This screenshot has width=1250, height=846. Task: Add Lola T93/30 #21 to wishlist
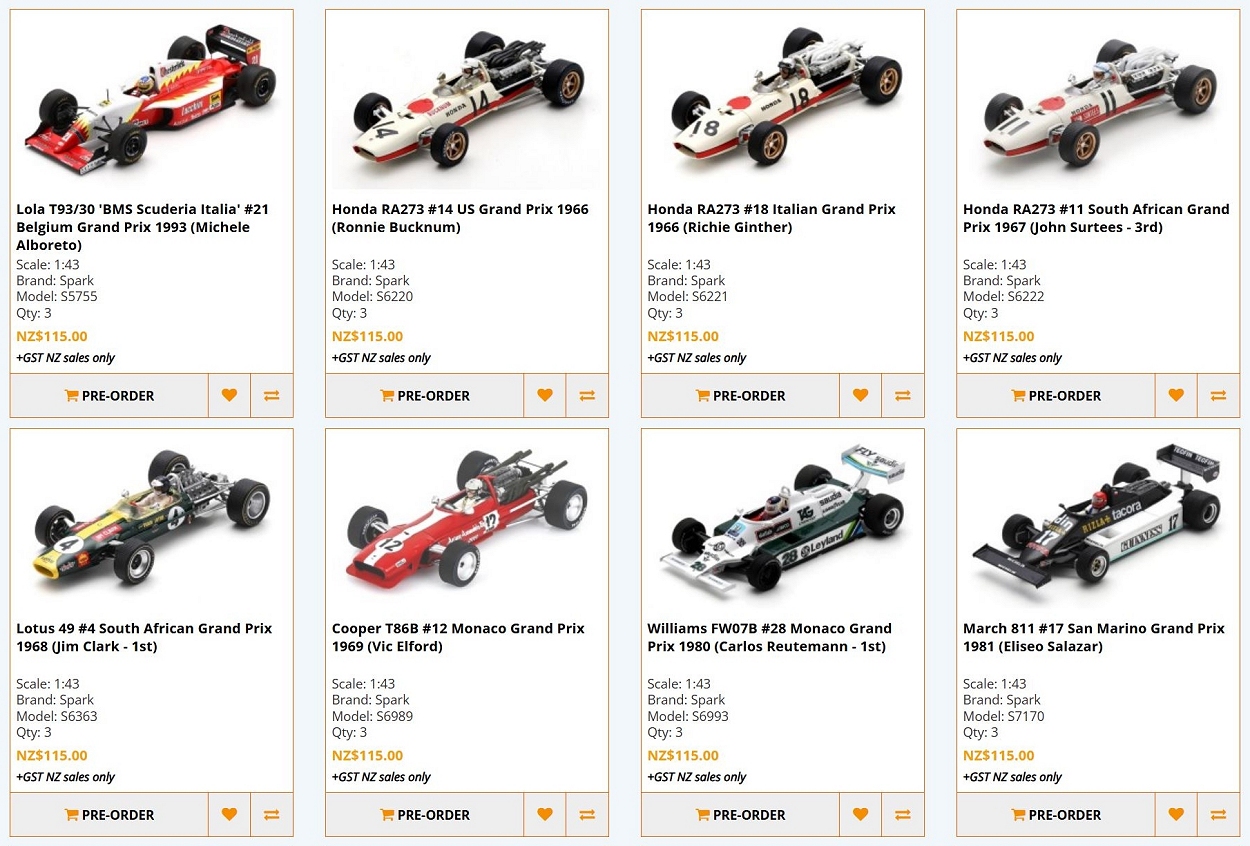click(229, 395)
